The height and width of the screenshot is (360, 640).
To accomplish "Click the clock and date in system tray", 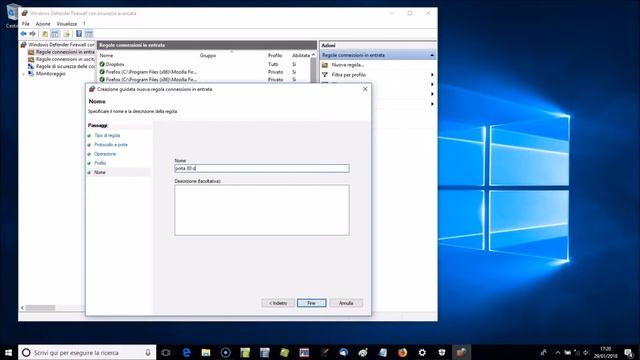I will click(x=606, y=353).
